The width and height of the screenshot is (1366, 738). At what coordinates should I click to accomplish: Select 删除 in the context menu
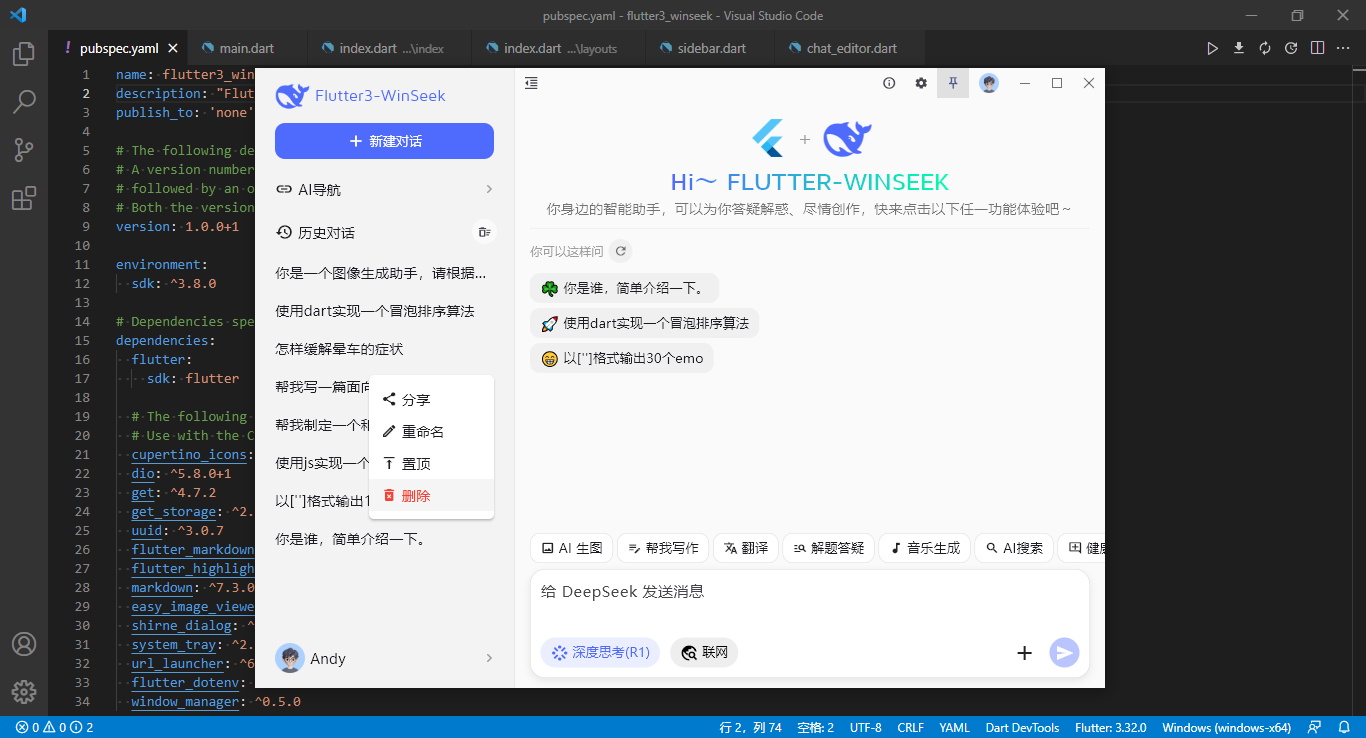point(414,494)
